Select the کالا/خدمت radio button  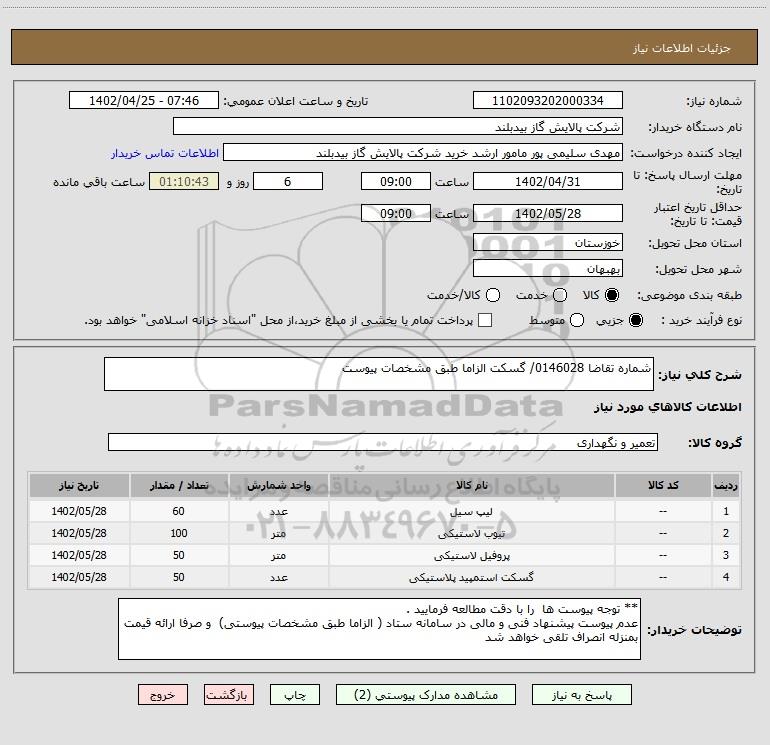tap(493, 295)
